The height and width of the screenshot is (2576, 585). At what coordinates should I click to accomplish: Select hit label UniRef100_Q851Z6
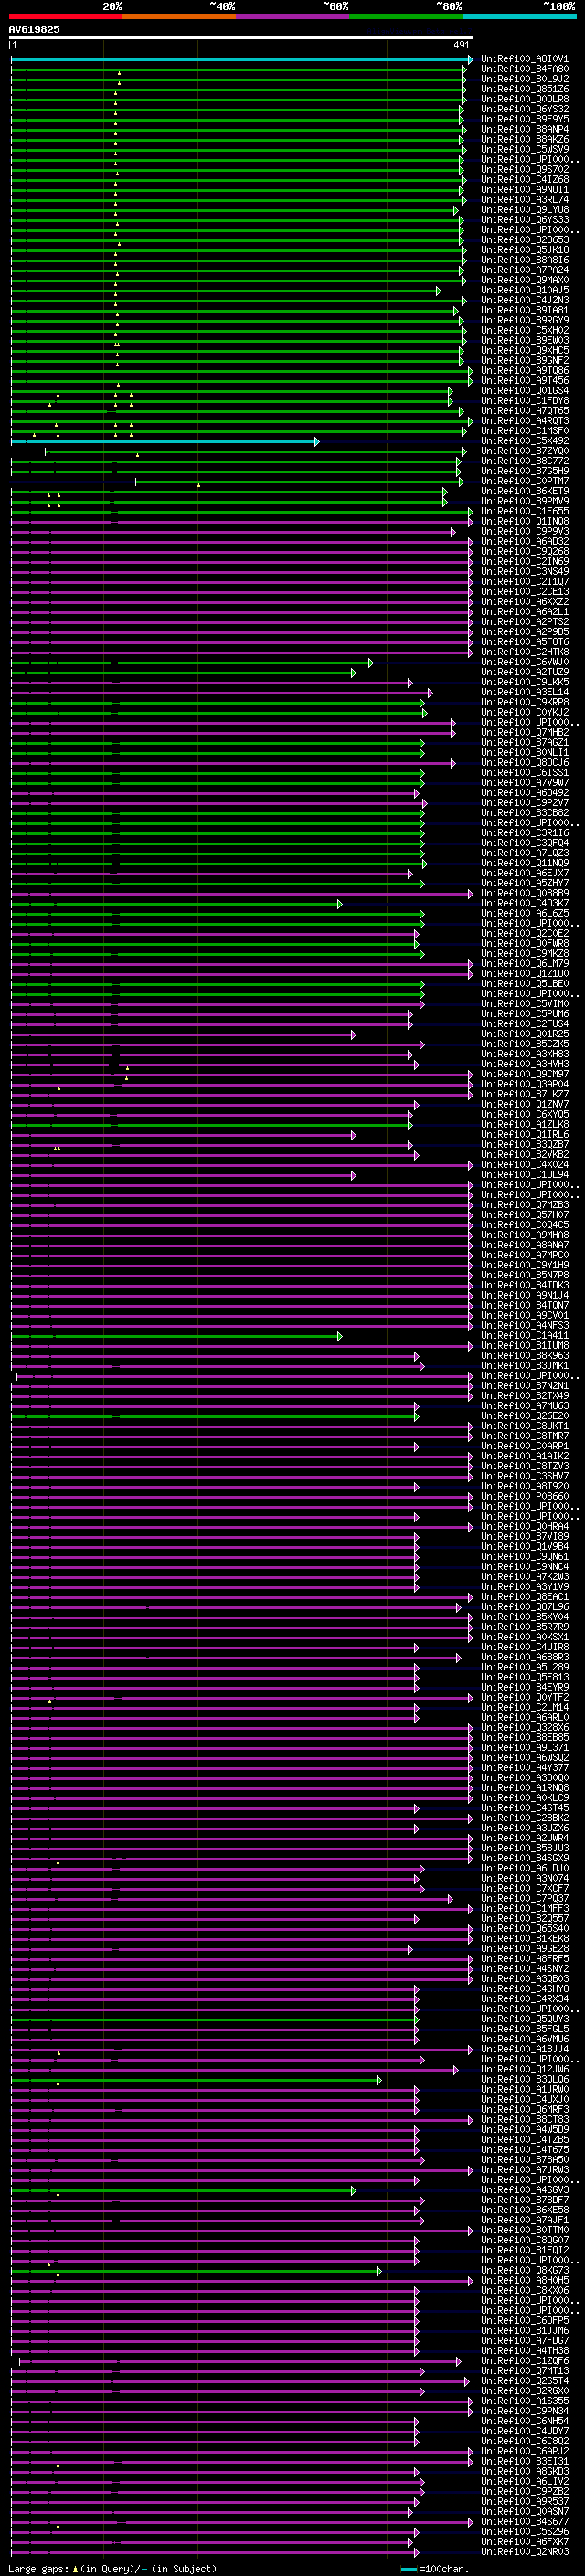coord(525,89)
